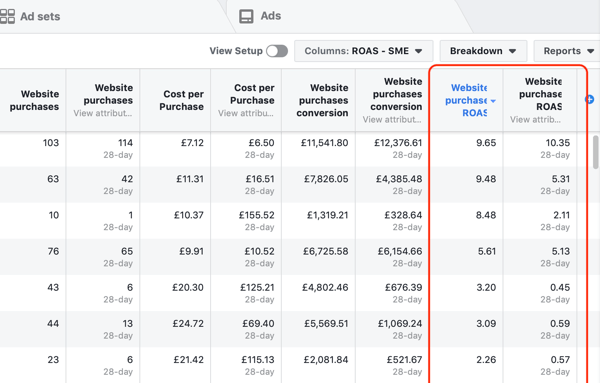Click View attribution under Website purchases conversion
This screenshot has width=600, height=383.
(392, 120)
